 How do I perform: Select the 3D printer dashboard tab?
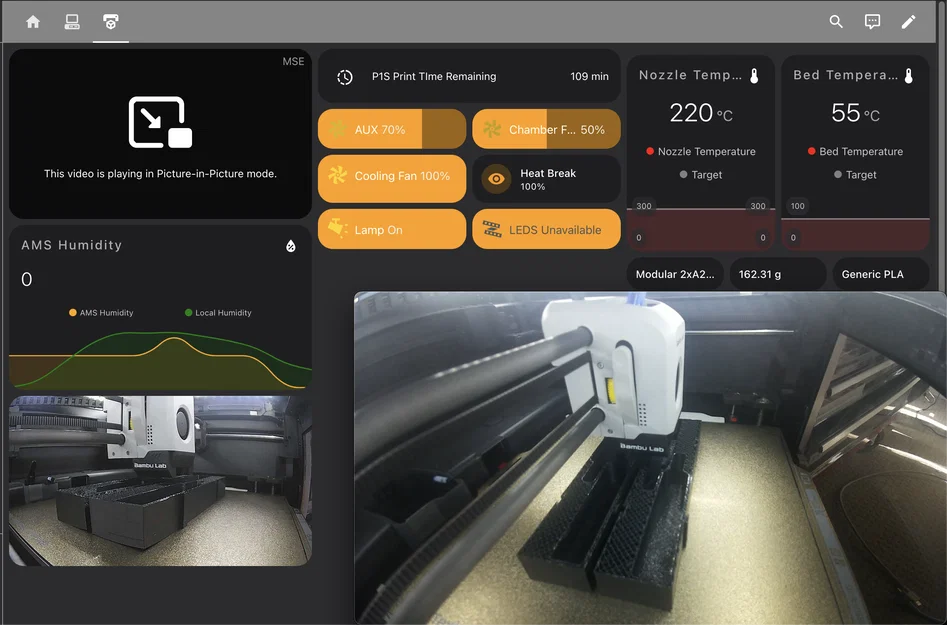[x=111, y=22]
